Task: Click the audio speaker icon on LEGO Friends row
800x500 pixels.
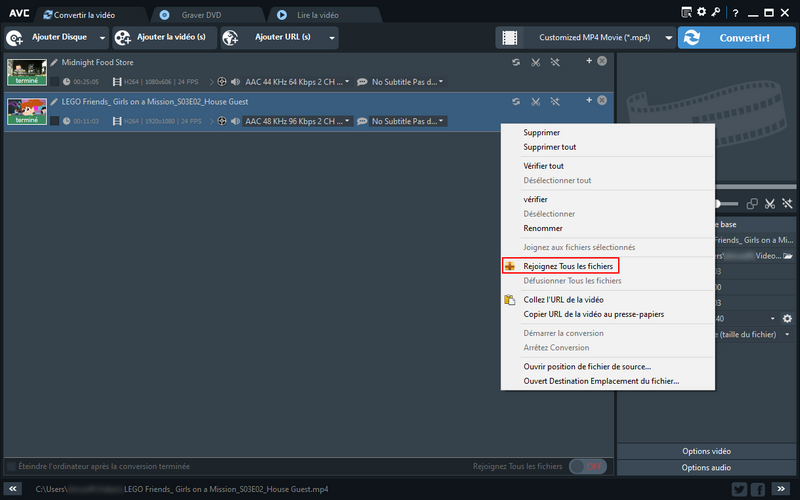Action: [x=235, y=121]
